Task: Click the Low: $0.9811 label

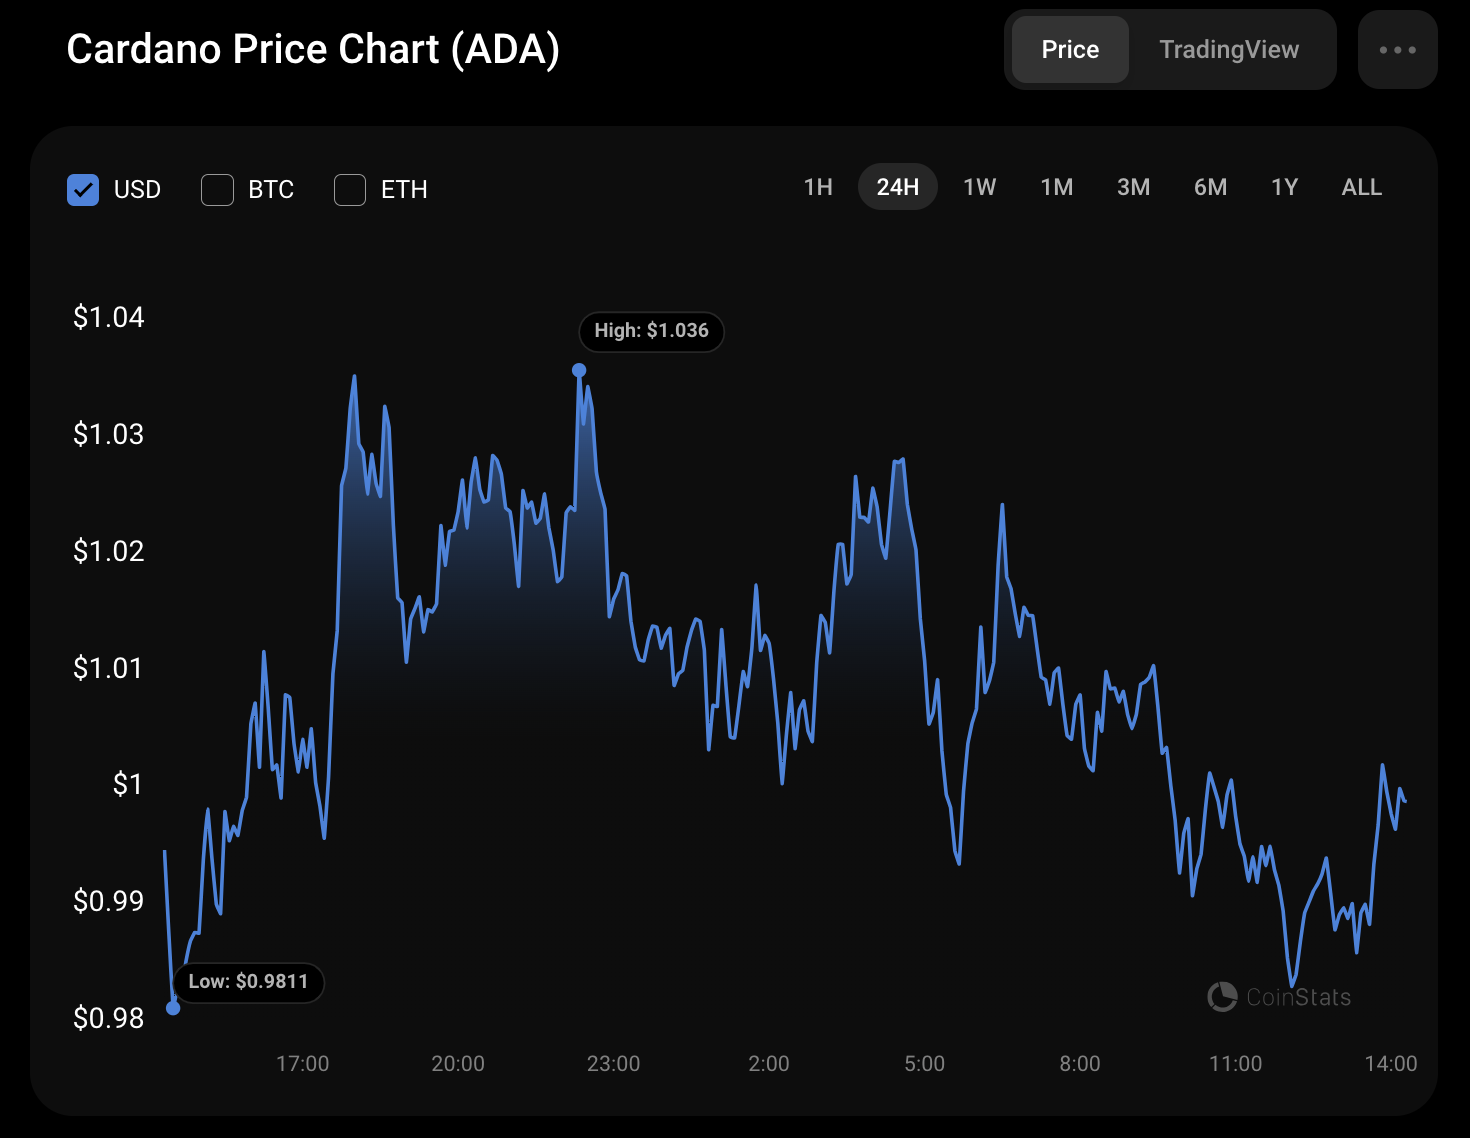Action: pos(248,982)
